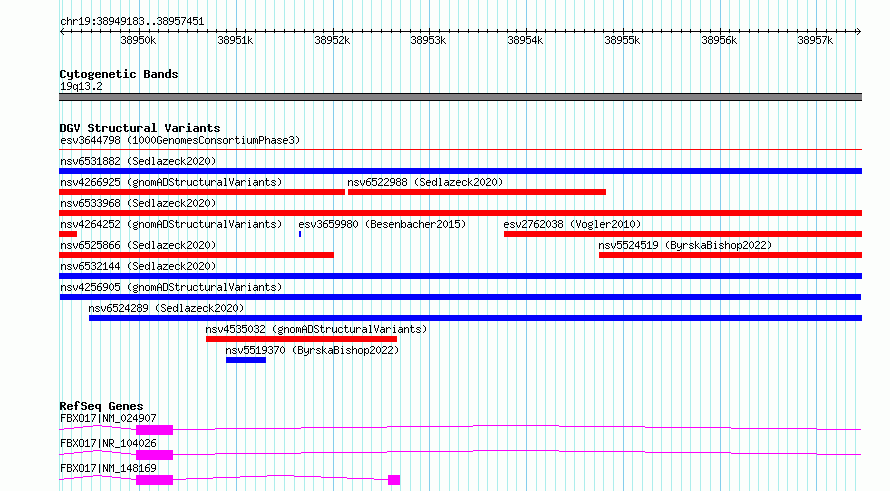This screenshot has height=491, width=890.
Task: Select the blue nsv6524289 variant bar
Action: [x=476, y=318]
